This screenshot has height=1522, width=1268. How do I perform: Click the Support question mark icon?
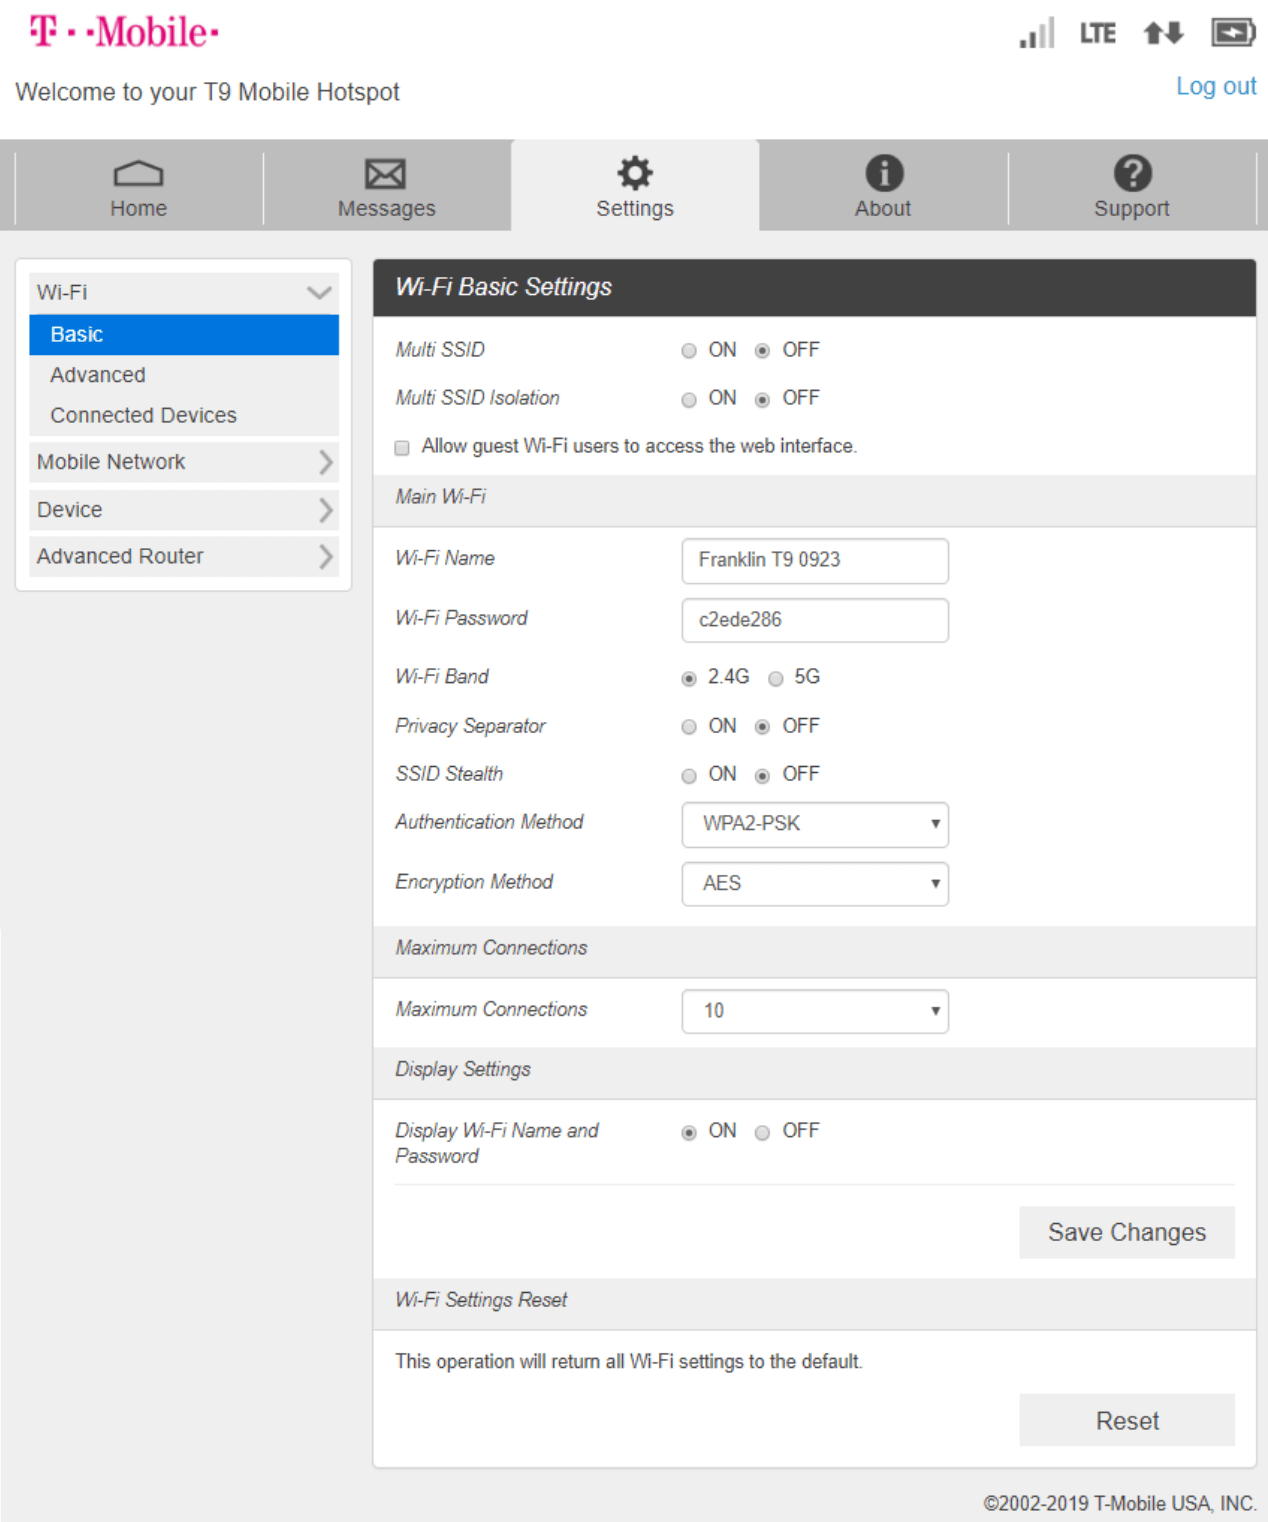[1132, 173]
